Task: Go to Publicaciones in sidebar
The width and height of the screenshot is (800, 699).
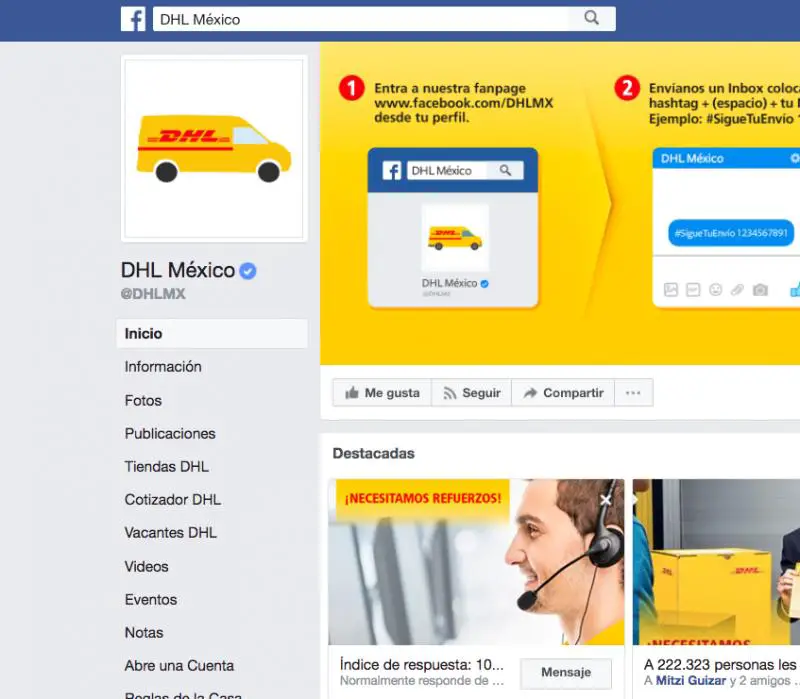Action: tap(170, 434)
